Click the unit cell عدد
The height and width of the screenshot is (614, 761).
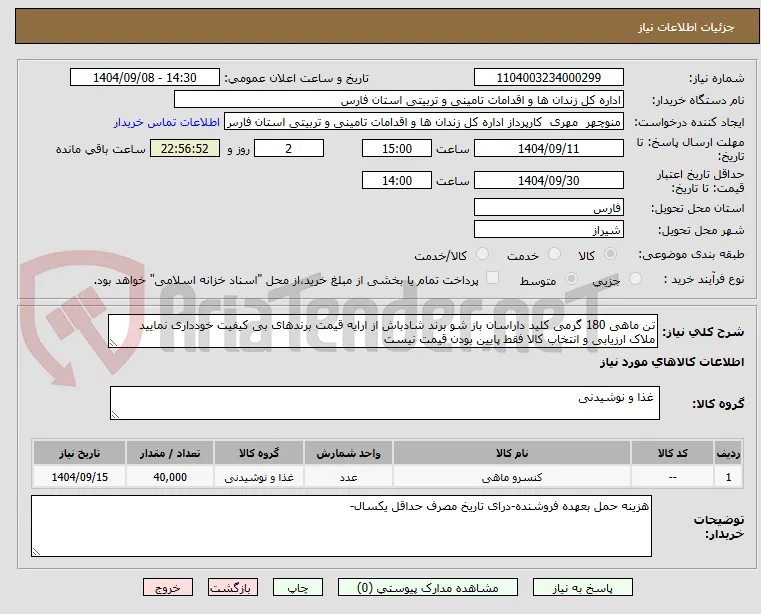point(348,477)
